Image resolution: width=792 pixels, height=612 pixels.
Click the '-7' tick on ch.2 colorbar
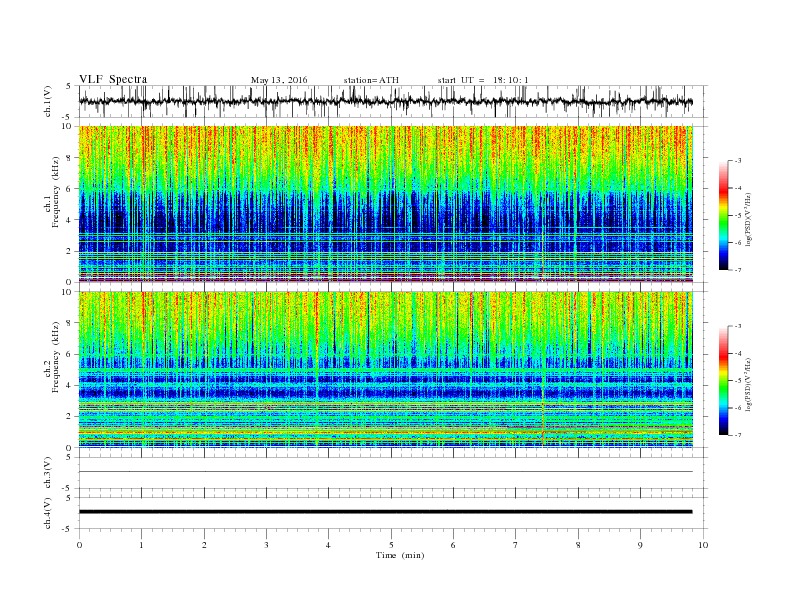click(738, 435)
